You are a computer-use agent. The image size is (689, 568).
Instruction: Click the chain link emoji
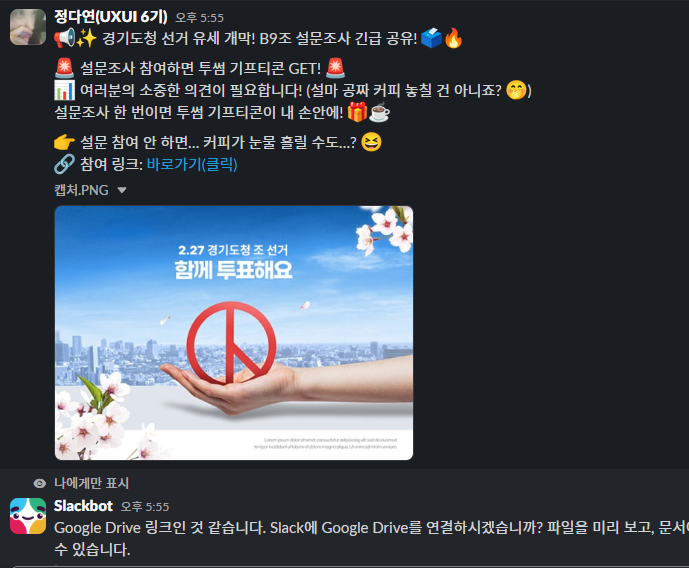pyautogui.click(x=64, y=163)
